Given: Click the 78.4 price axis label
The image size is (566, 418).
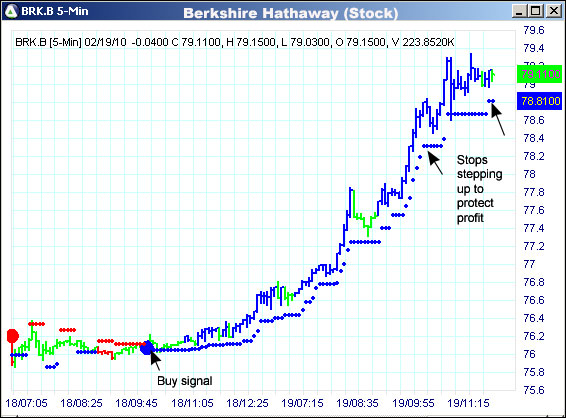Looking at the screenshot, I should click(534, 138).
